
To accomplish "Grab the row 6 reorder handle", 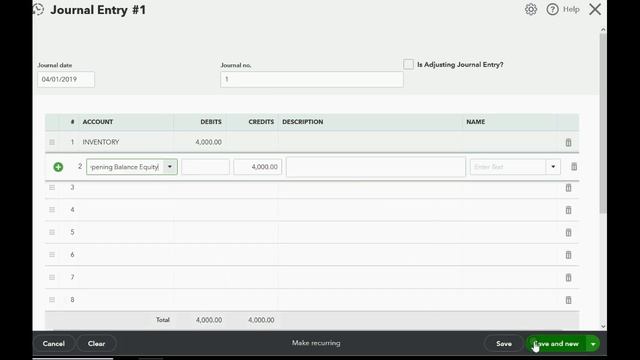I will coord(52,255).
